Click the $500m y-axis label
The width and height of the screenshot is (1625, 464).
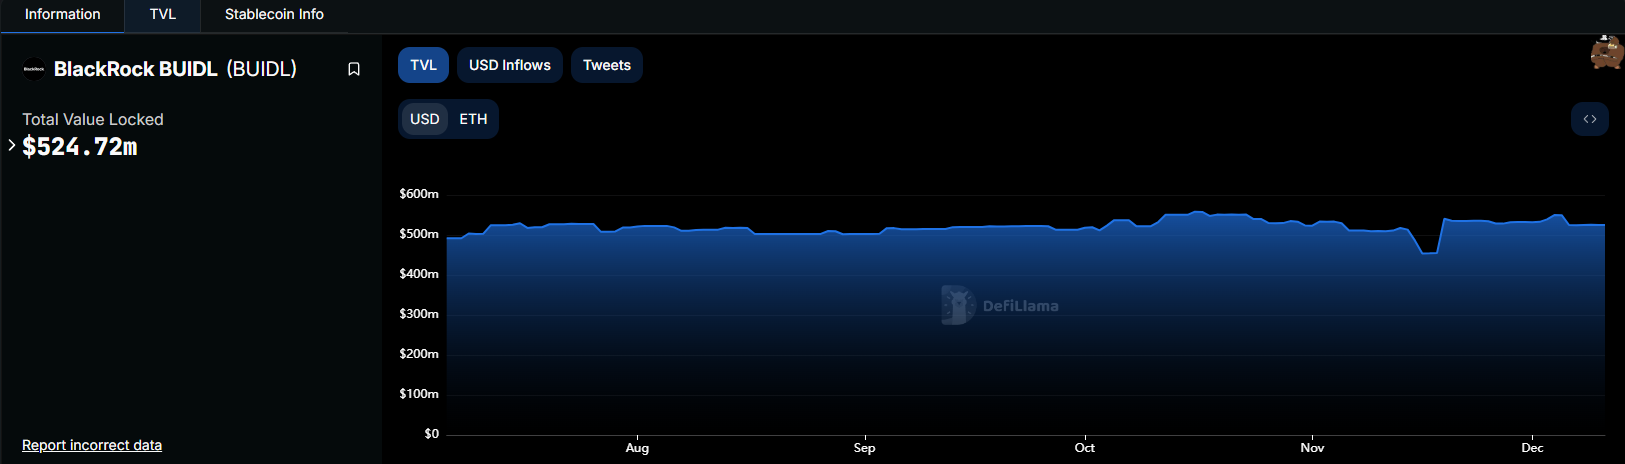tap(419, 234)
